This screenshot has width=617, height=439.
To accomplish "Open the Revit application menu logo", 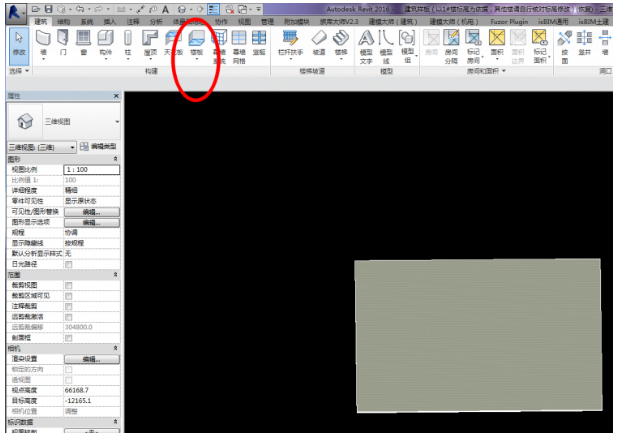I will coord(15,13).
